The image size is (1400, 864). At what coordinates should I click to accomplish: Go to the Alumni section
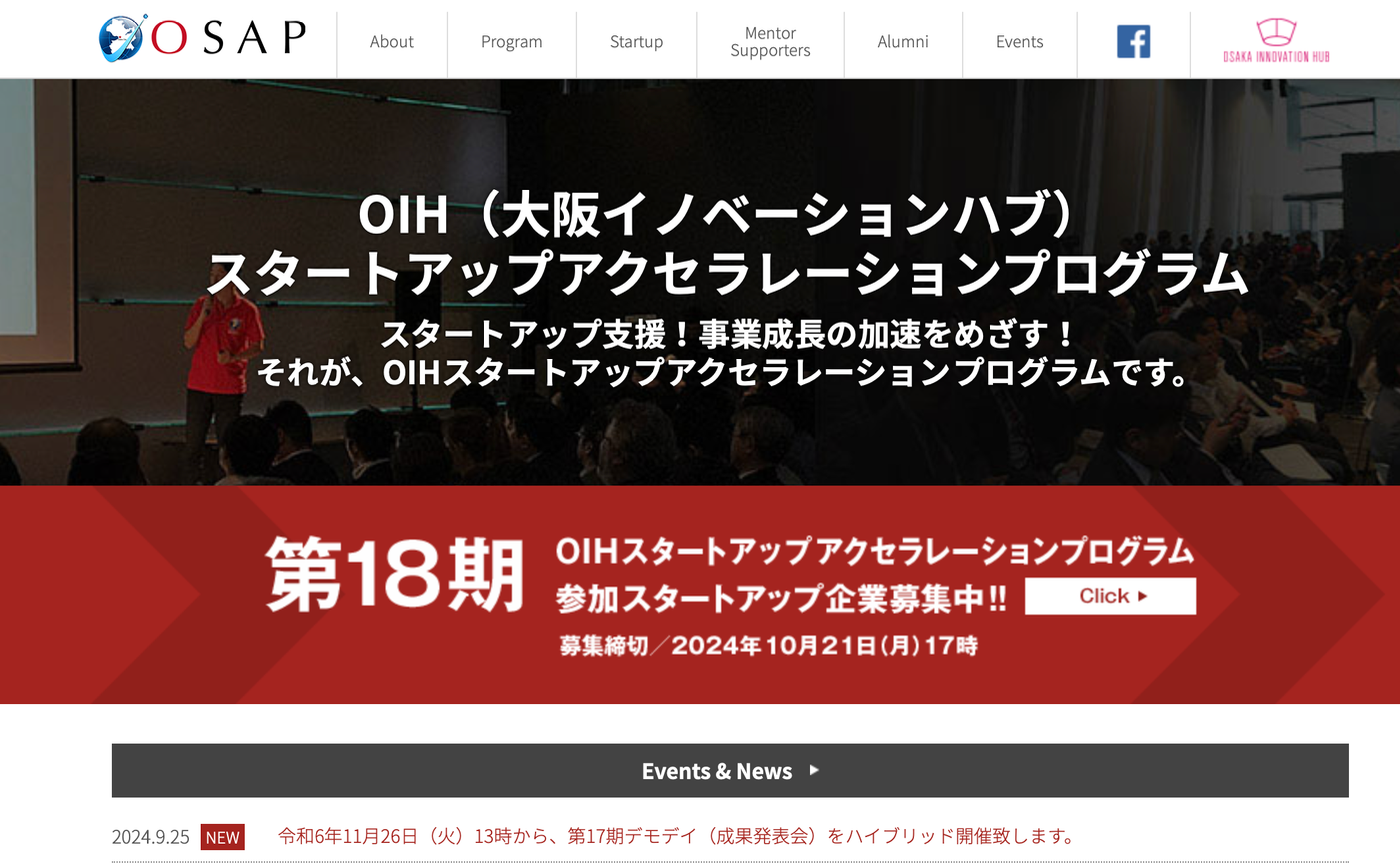click(x=903, y=42)
